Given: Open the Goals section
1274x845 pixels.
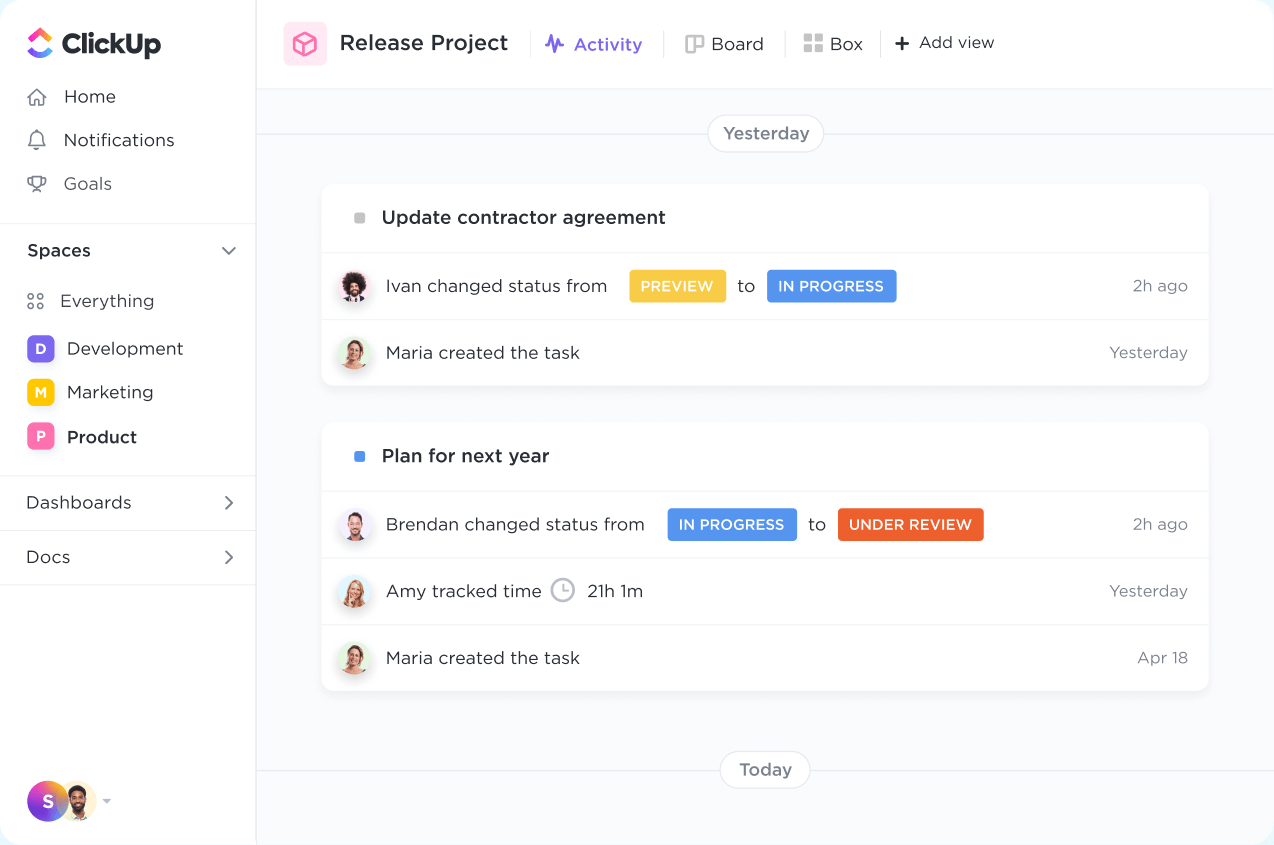Looking at the screenshot, I should [x=89, y=183].
